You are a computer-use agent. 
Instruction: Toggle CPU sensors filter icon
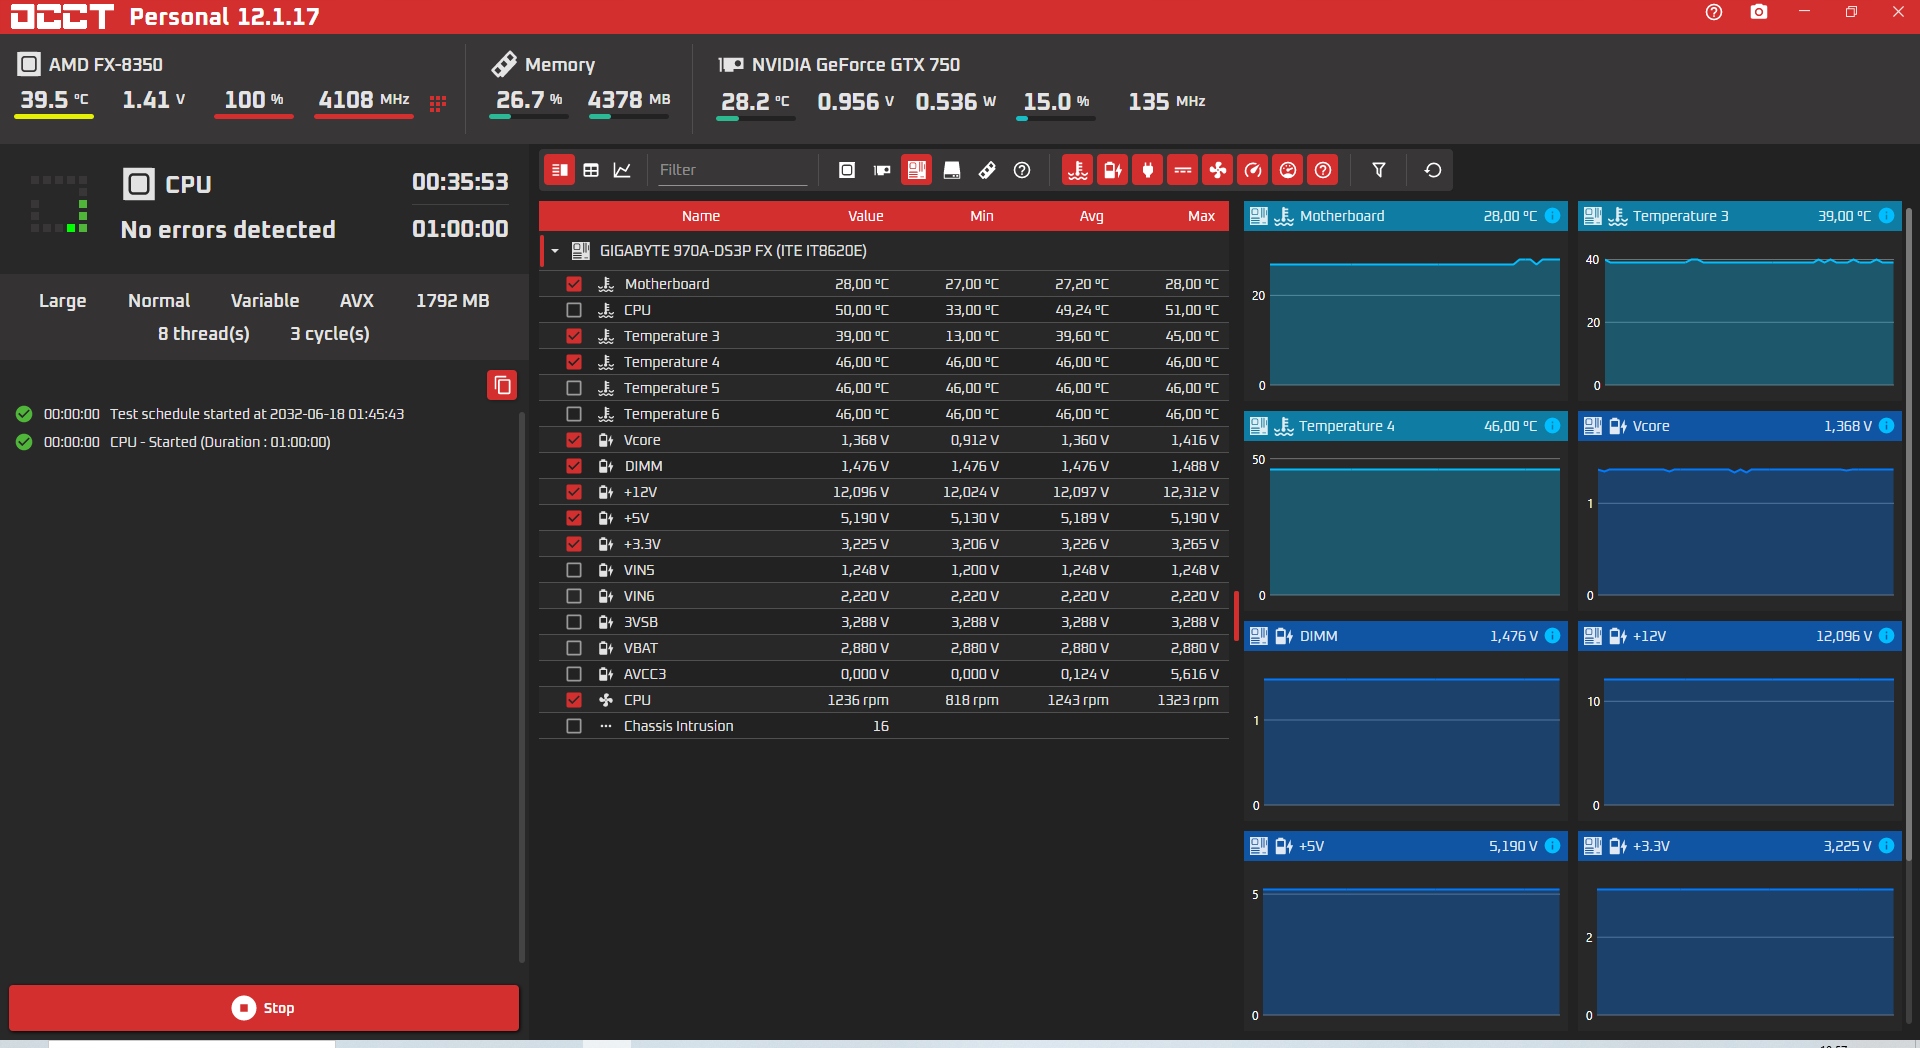[847, 170]
